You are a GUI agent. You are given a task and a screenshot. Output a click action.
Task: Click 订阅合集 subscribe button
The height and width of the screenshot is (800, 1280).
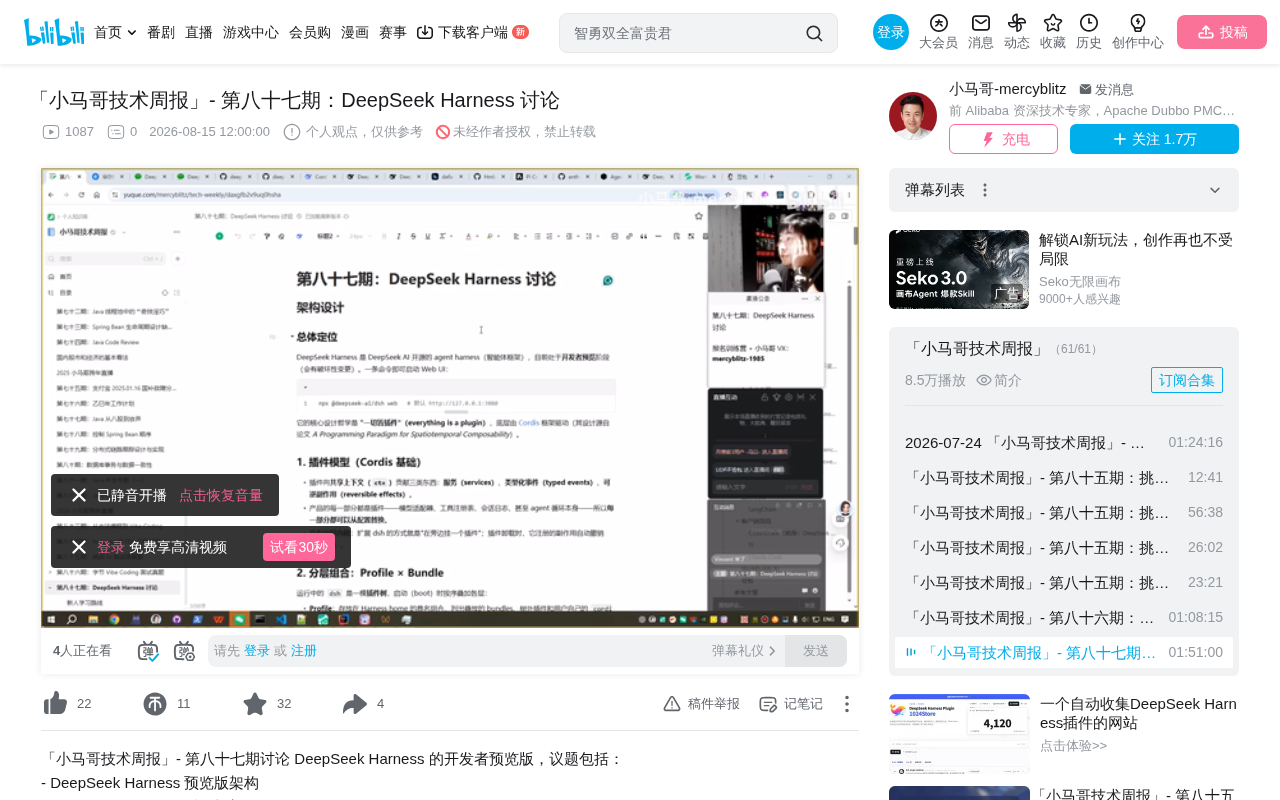(x=1187, y=380)
